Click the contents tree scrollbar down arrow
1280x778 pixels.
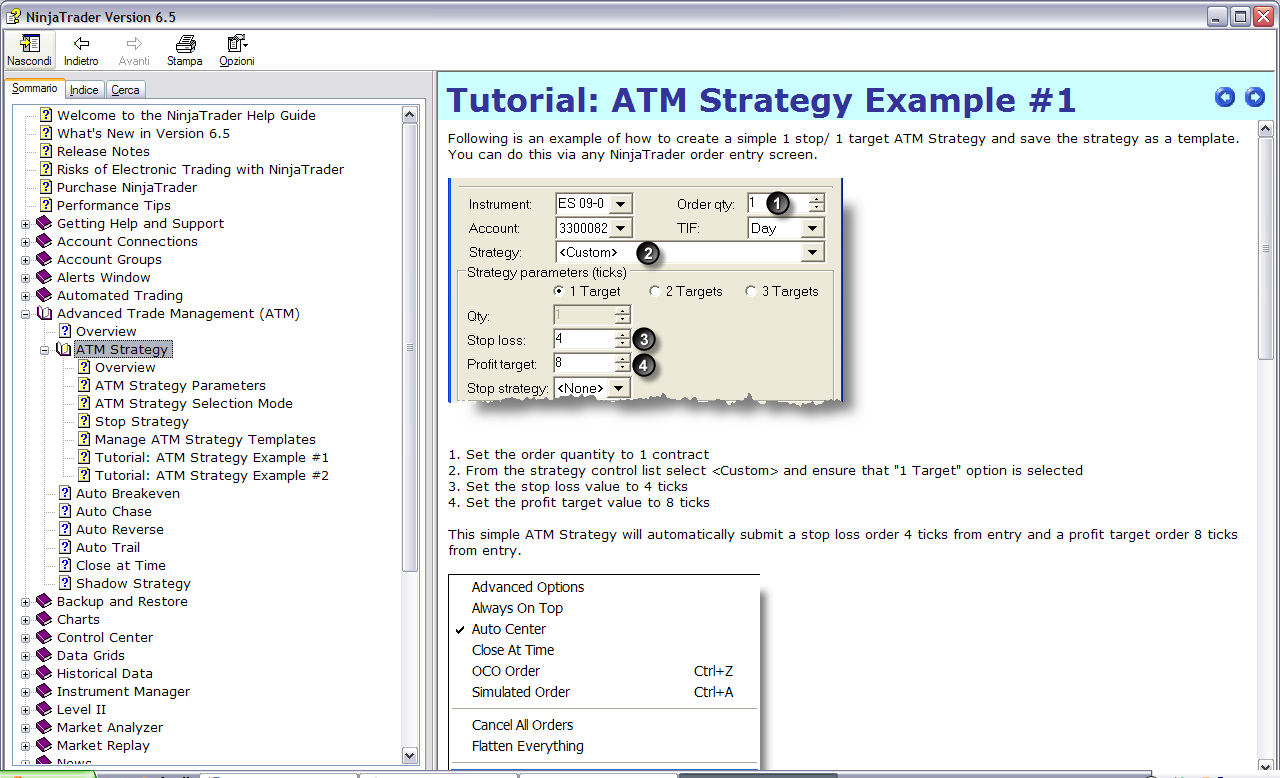pos(410,756)
